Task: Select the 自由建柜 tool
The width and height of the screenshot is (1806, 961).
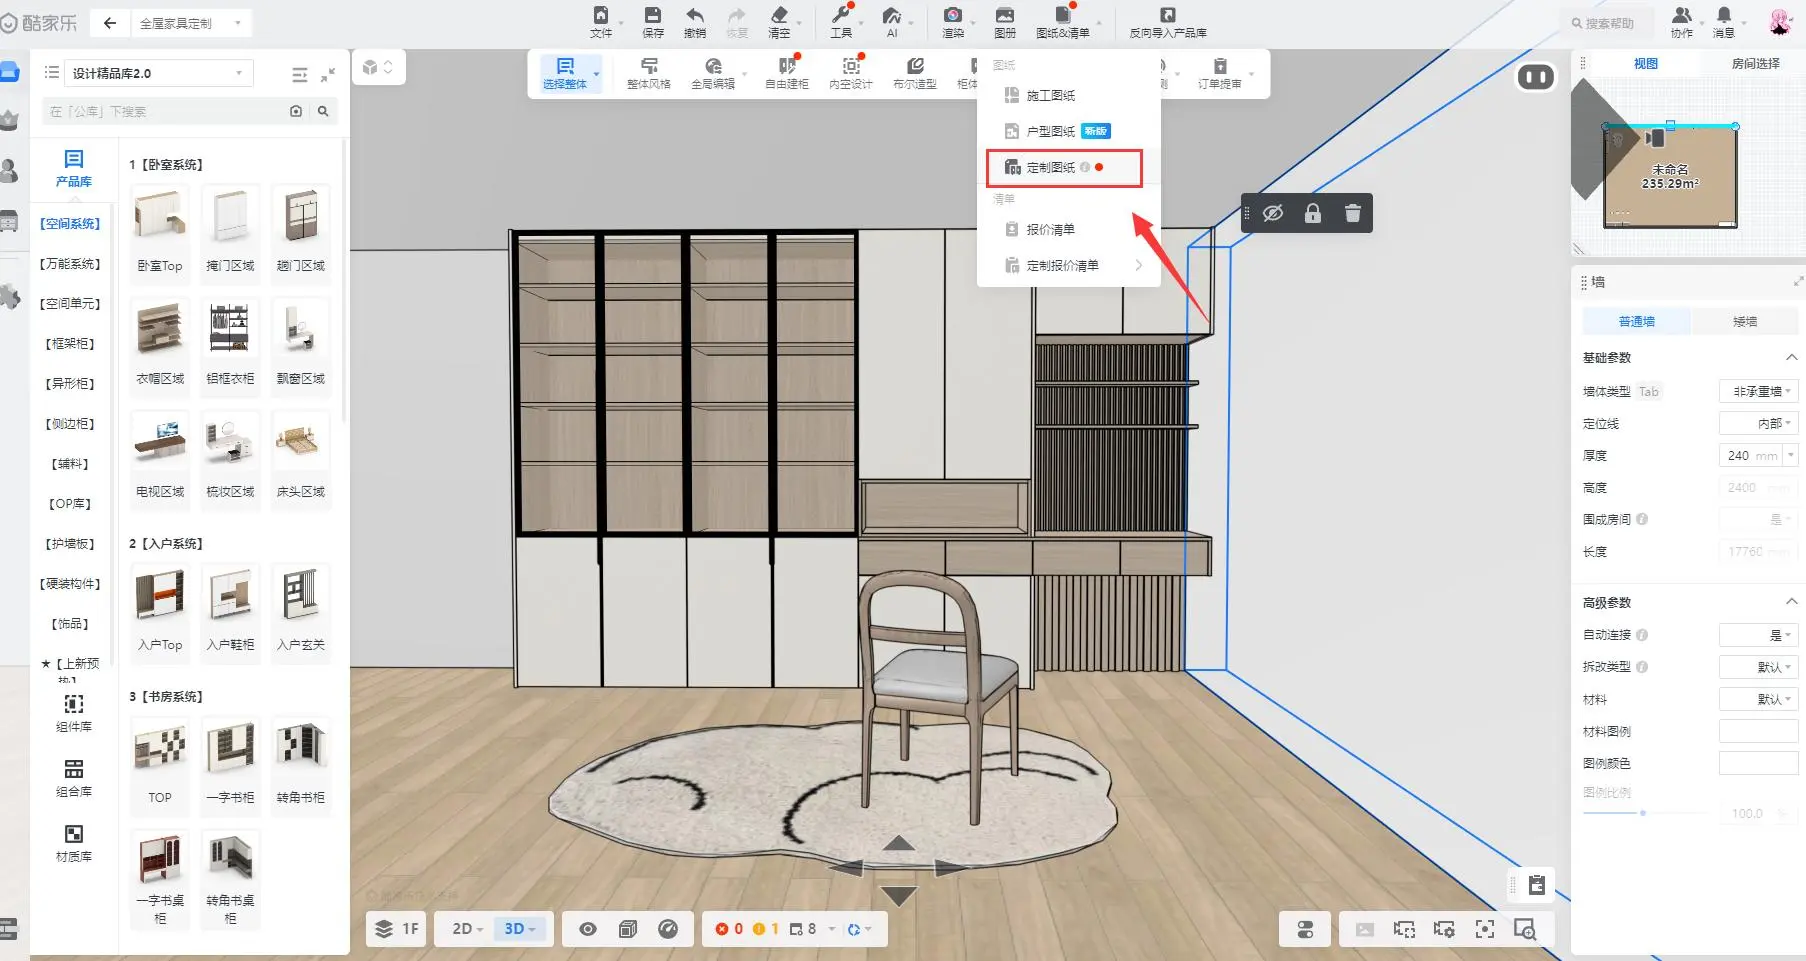Action: click(x=787, y=73)
